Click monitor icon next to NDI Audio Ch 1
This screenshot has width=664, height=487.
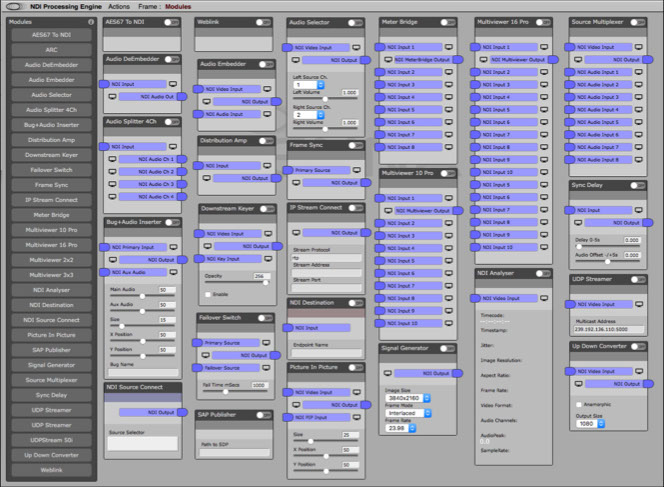112,159
